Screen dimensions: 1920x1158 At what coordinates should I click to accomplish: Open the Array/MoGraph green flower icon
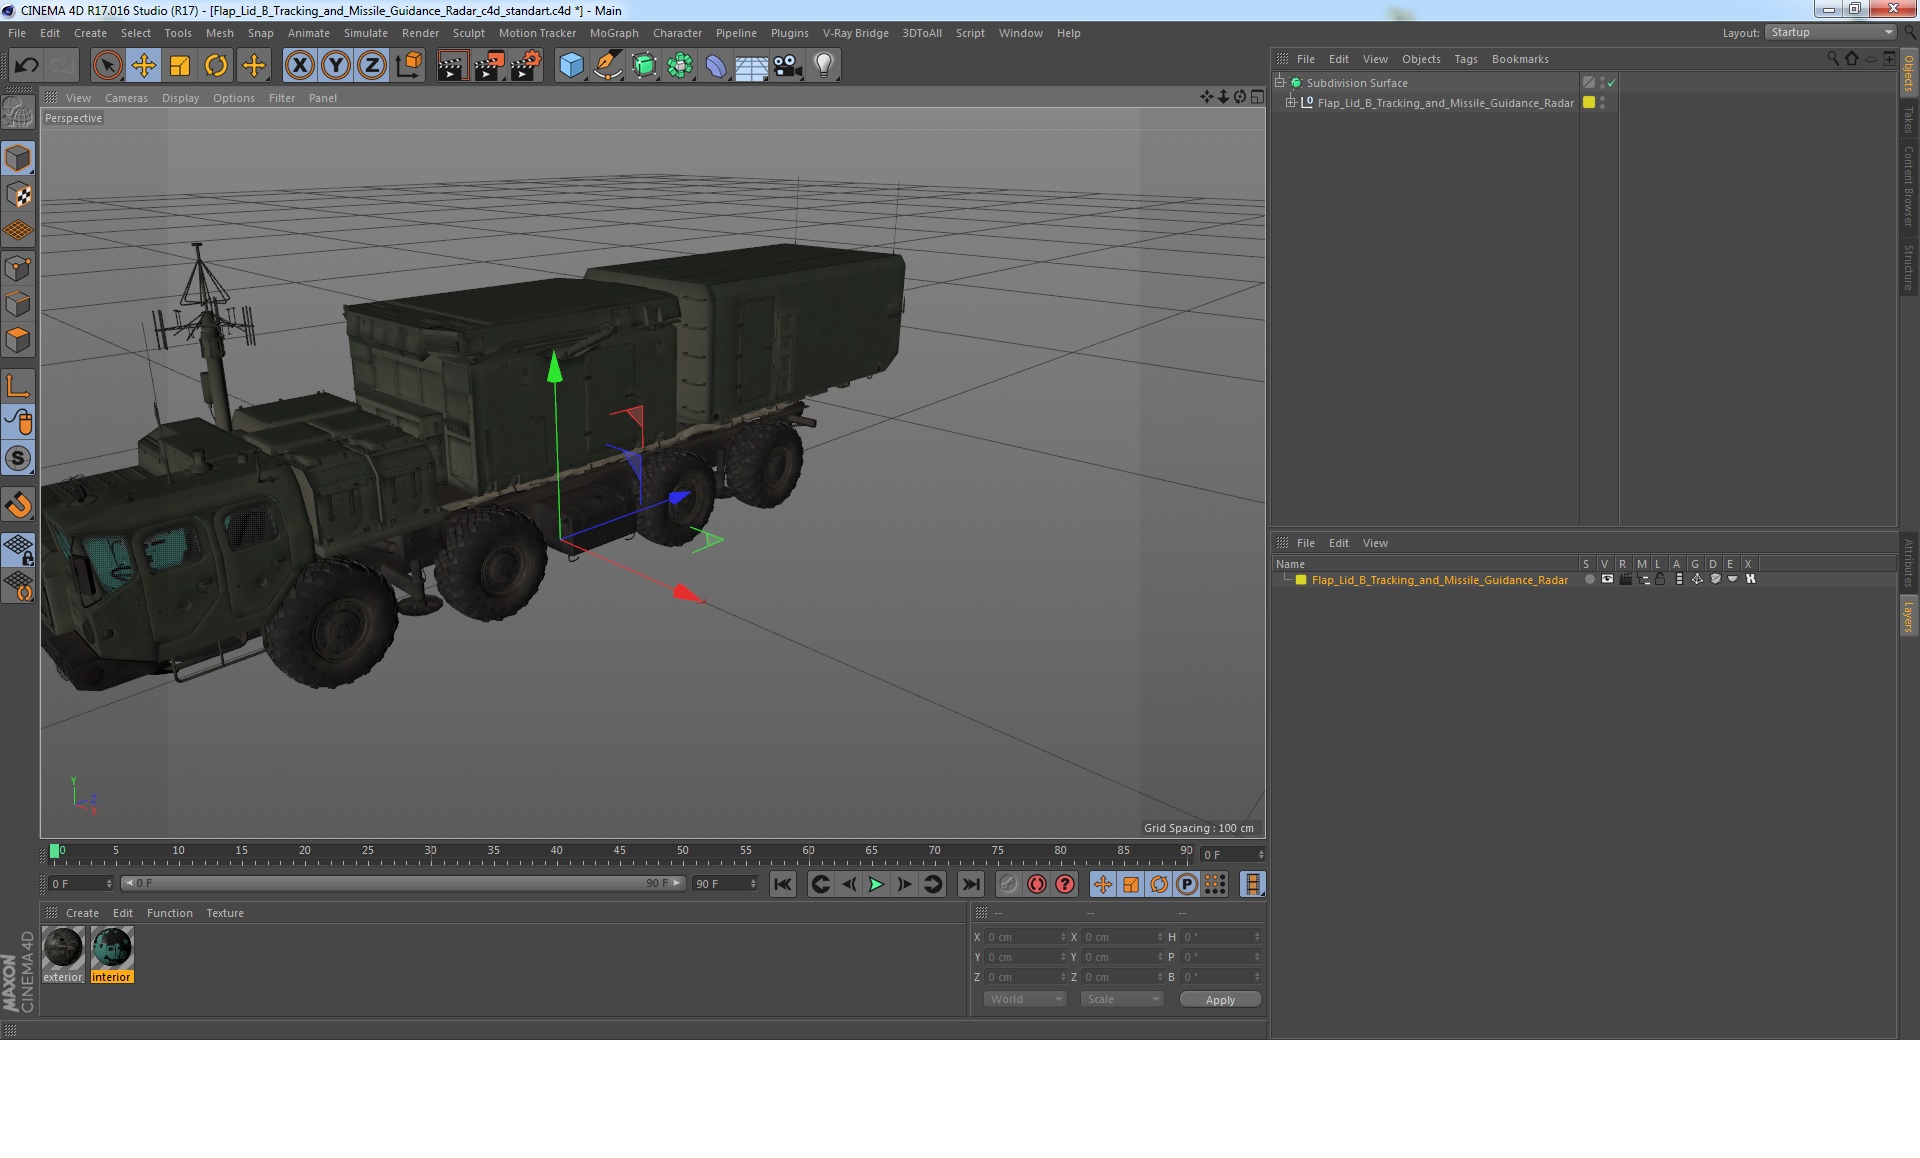(x=680, y=66)
